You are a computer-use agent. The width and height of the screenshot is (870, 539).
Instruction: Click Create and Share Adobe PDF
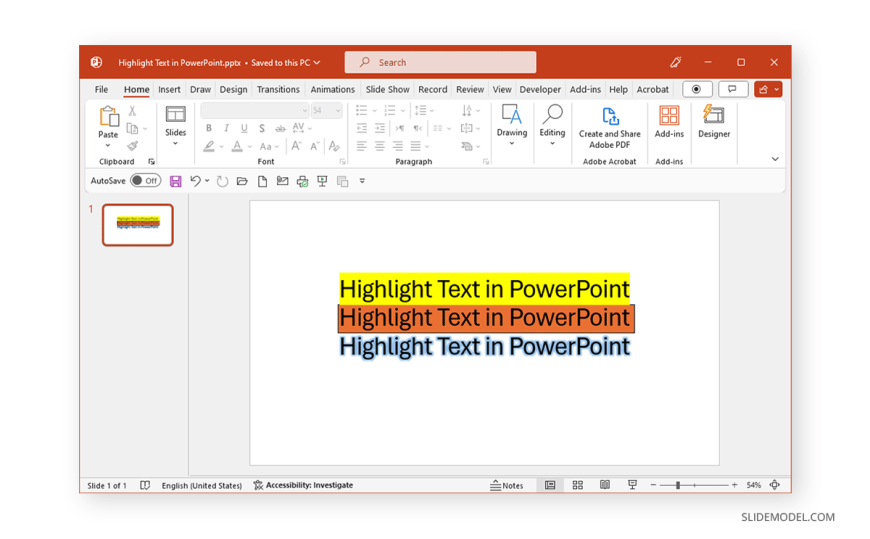click(609, 128)
